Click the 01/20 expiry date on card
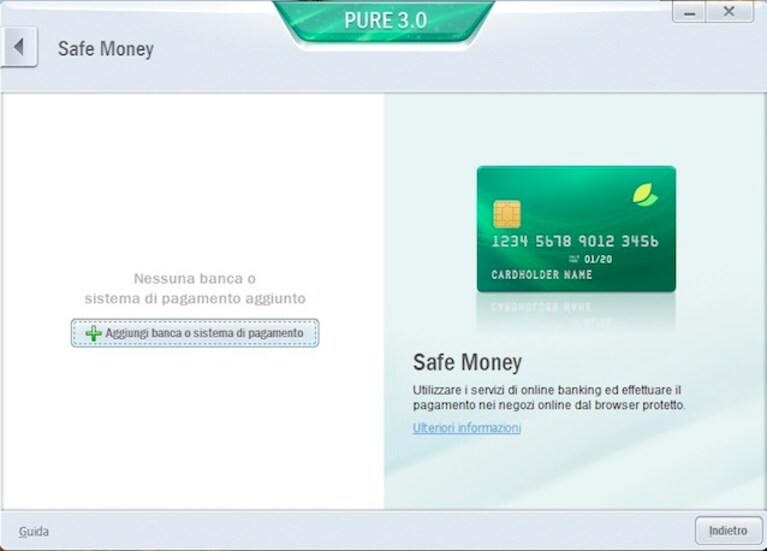 (598, 259)
